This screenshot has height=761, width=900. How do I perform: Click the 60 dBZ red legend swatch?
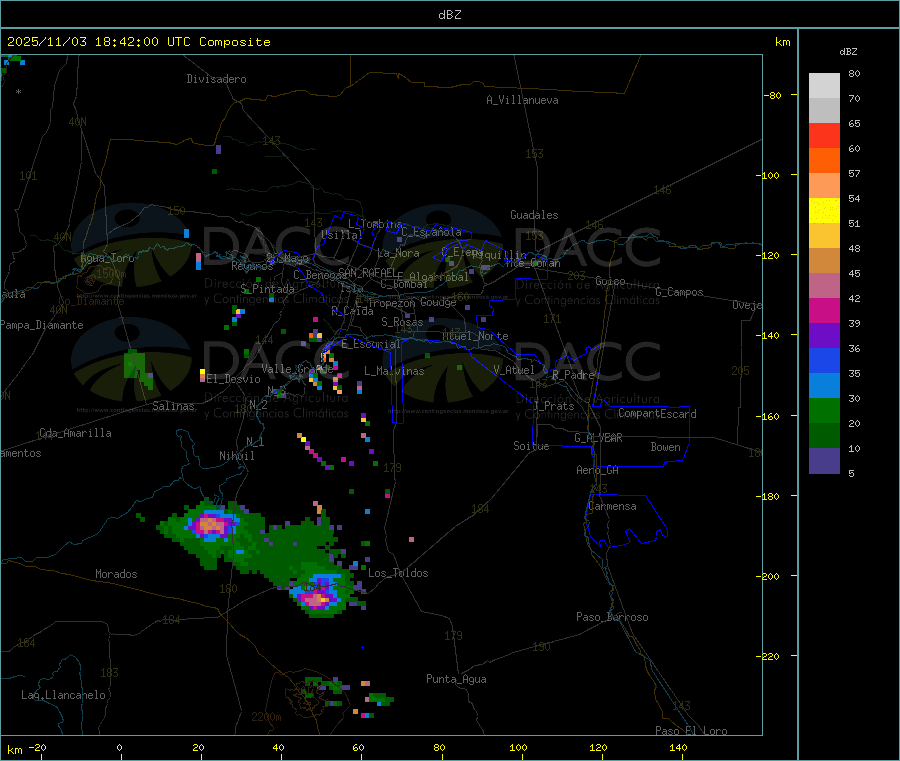pyautogui.click(x=824, y=135)
